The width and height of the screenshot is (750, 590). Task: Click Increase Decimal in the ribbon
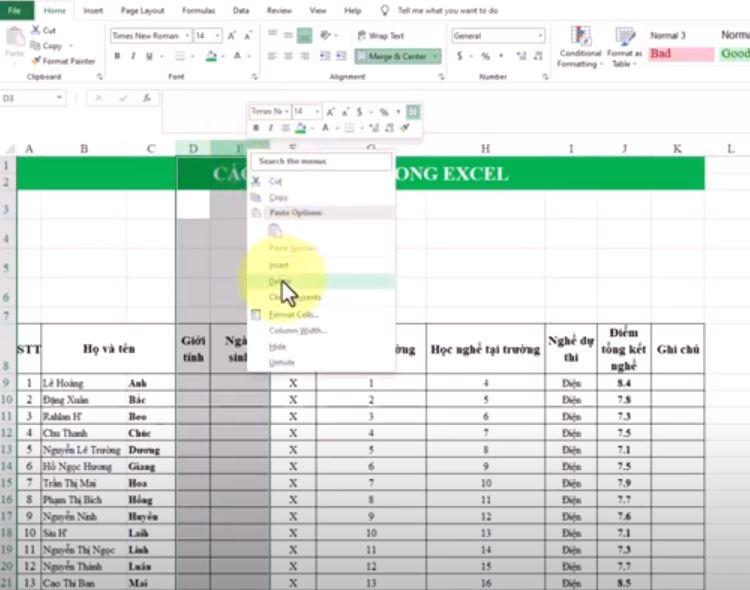click(x=521, y=56)
